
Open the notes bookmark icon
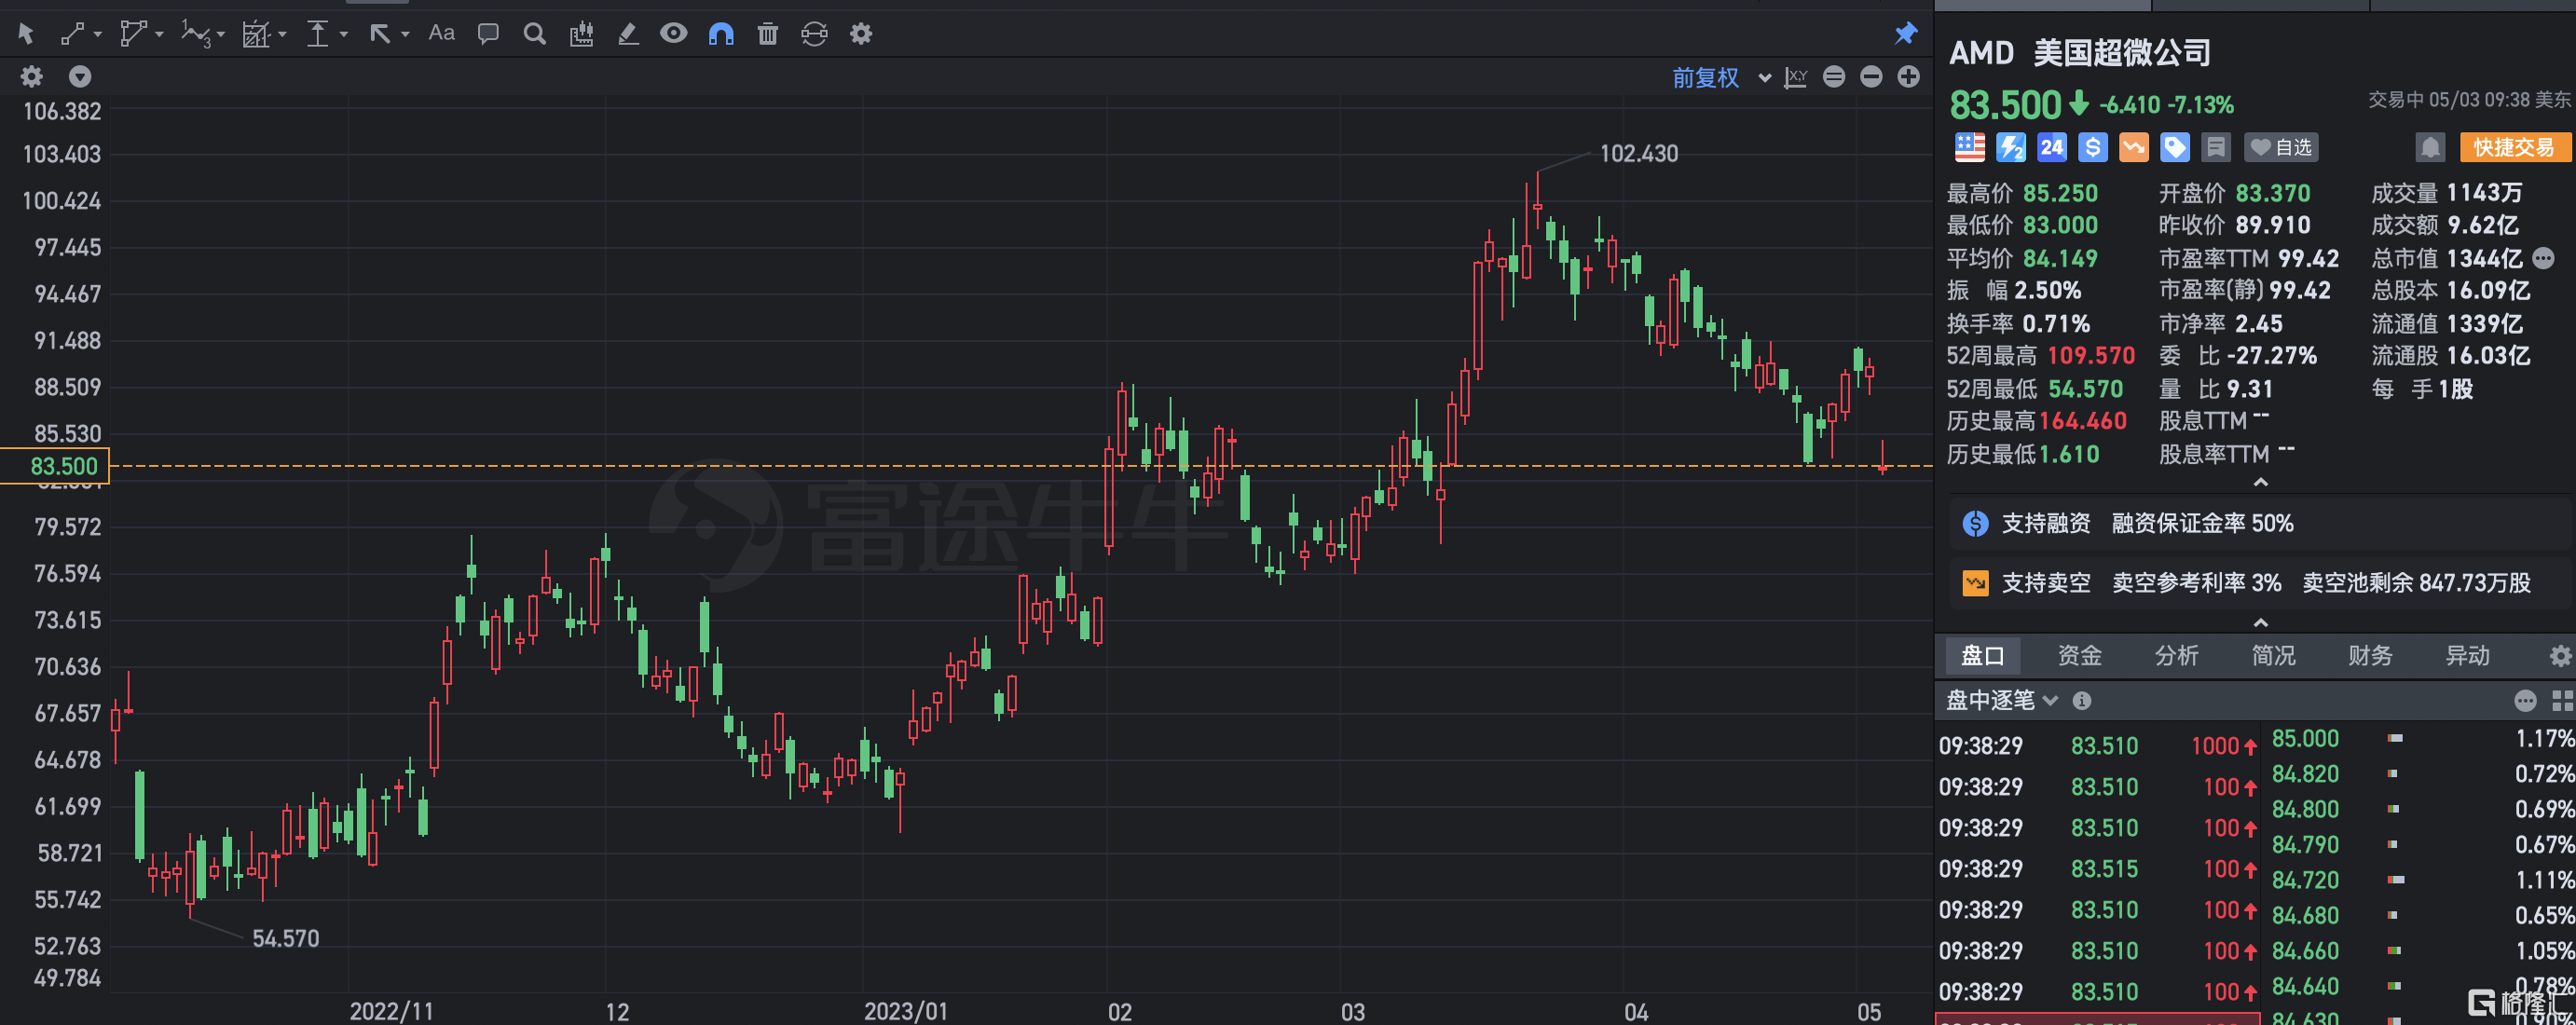2216,147
